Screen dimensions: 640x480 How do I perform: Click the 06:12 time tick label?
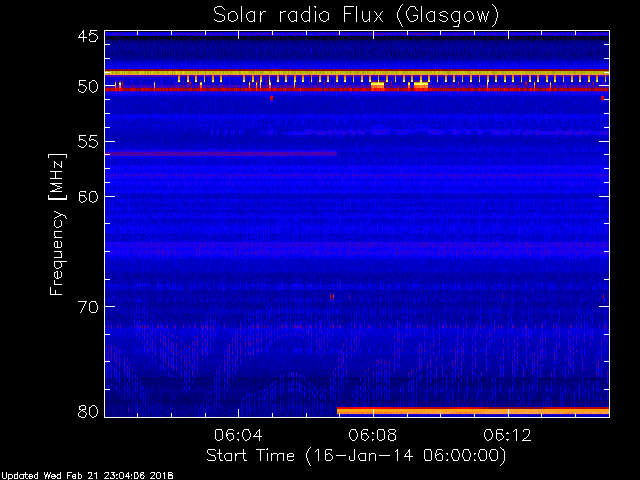click(x=508, y=435)
